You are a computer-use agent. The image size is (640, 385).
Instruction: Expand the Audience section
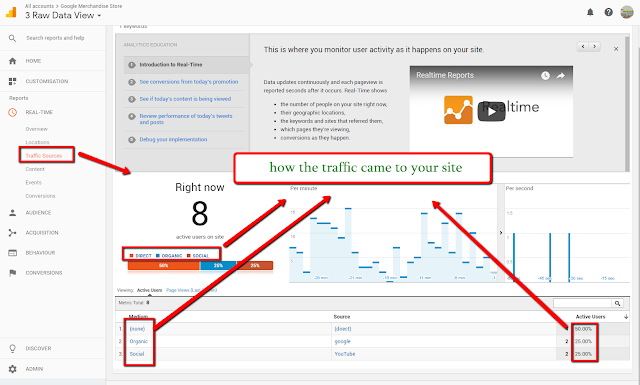point(38,213)
